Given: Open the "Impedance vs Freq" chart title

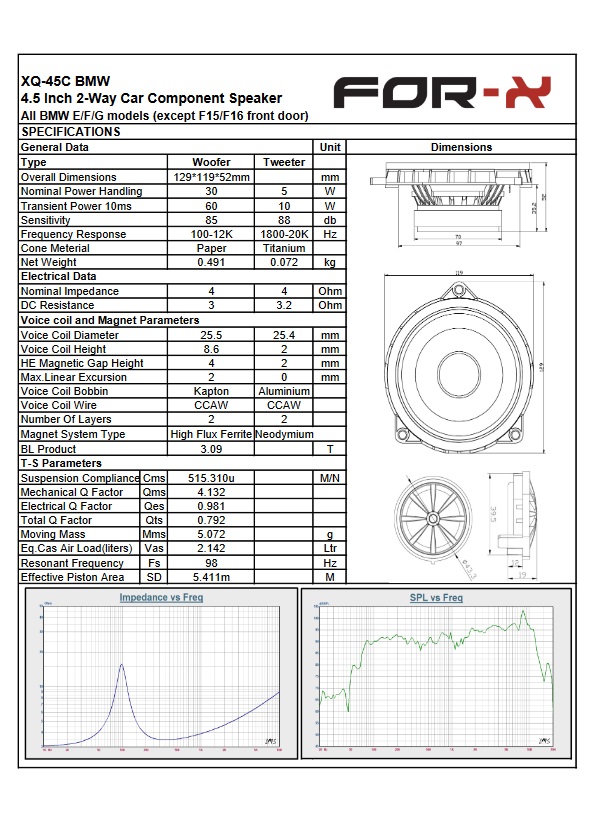Looking at the screenshot, I should point(161,597).
